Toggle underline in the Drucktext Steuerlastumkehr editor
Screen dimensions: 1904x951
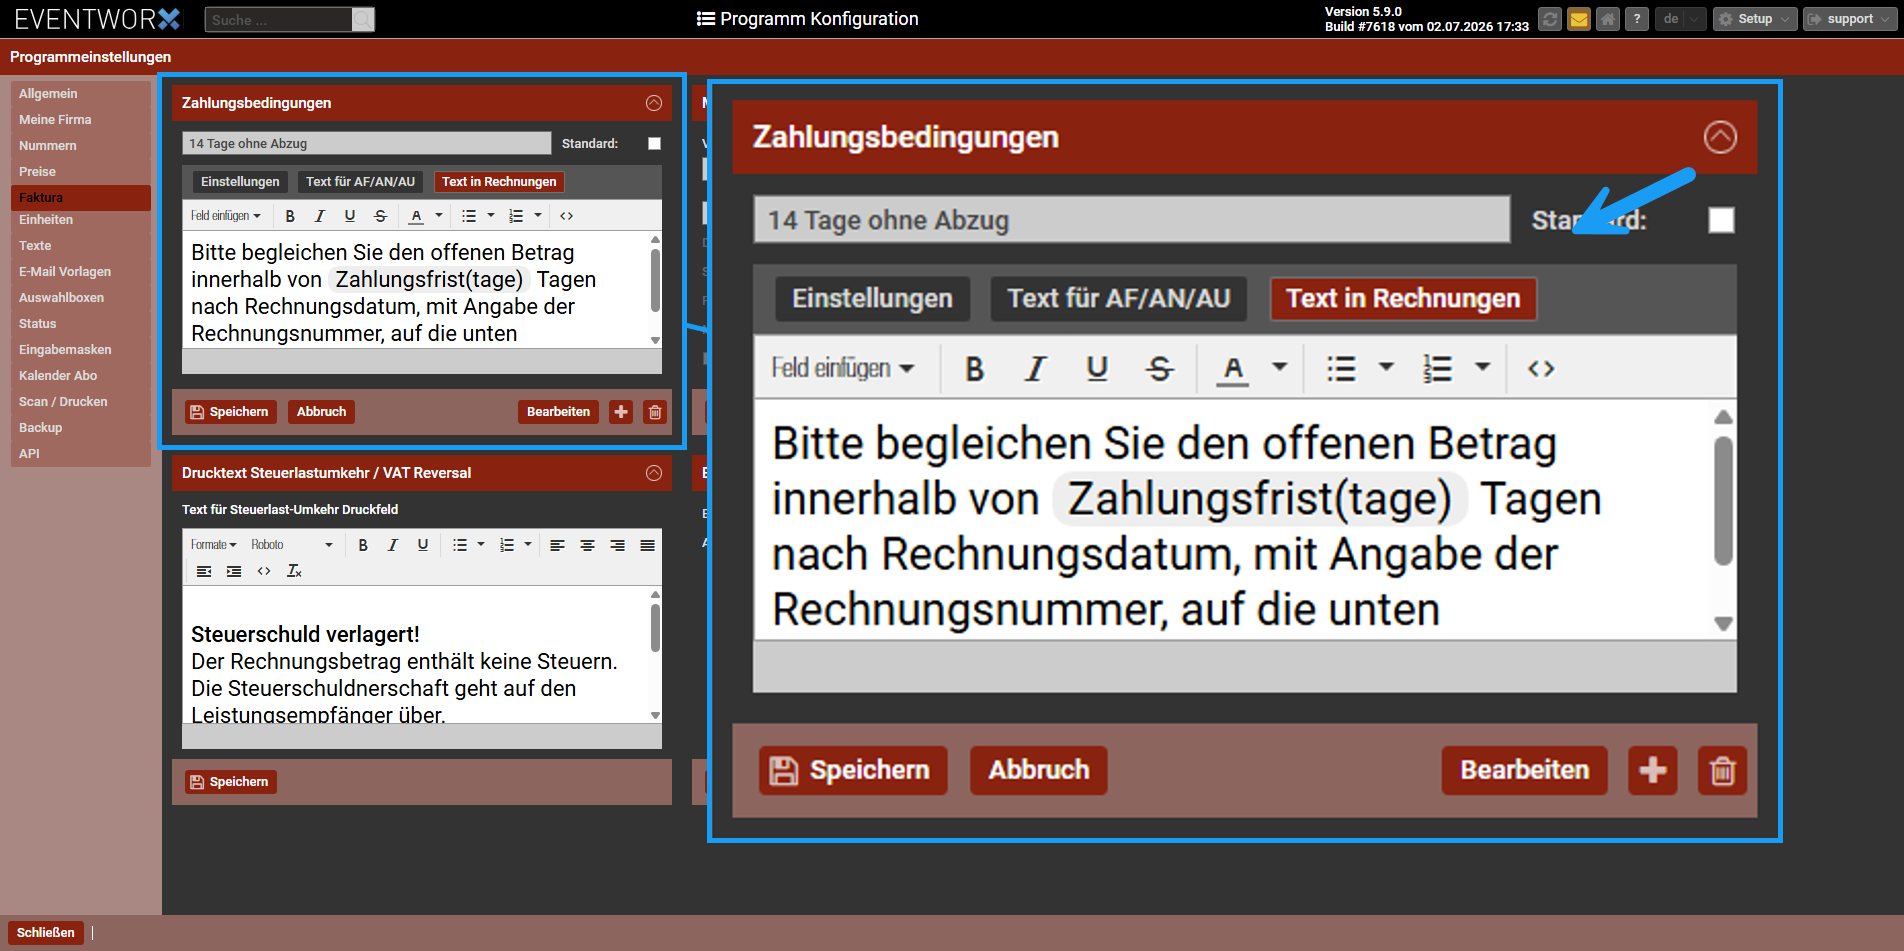[x=423, y=545]
